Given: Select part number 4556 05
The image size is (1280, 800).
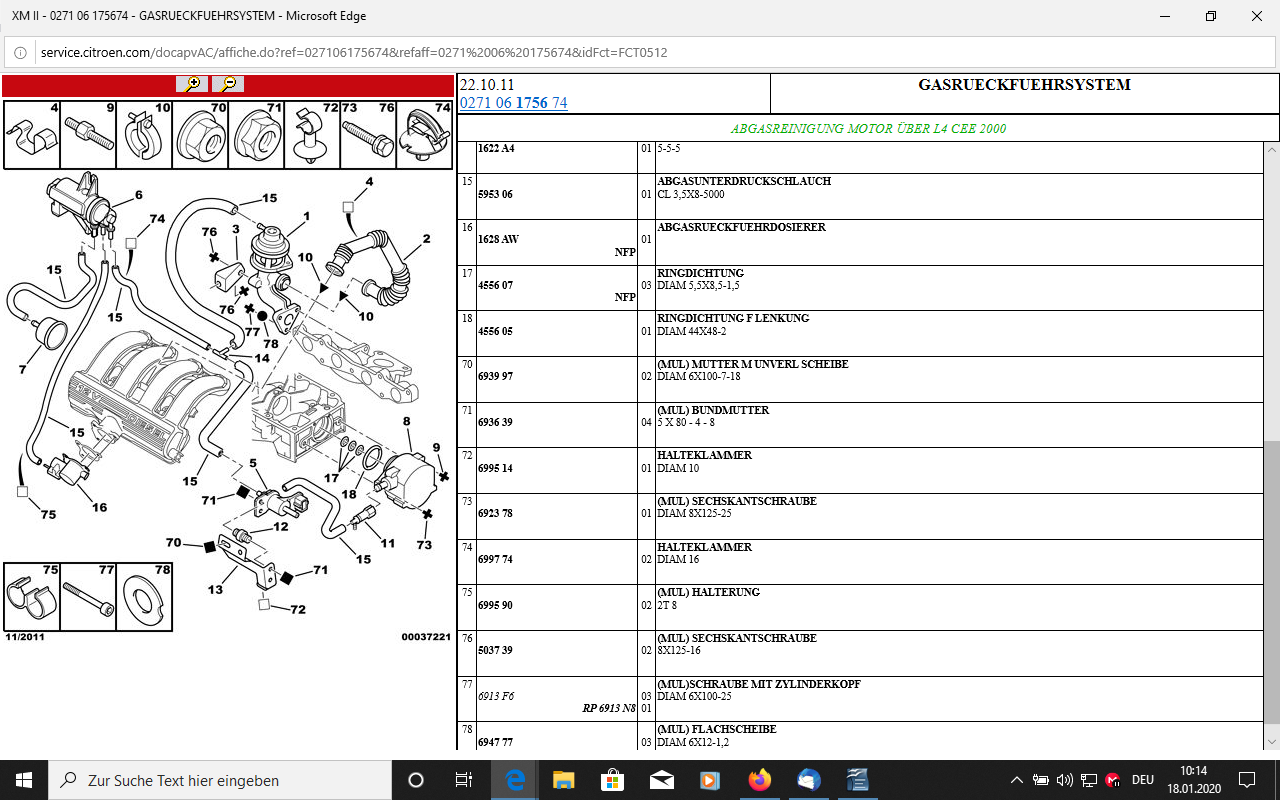Looking at the screenshot, I should pos(495,331).
